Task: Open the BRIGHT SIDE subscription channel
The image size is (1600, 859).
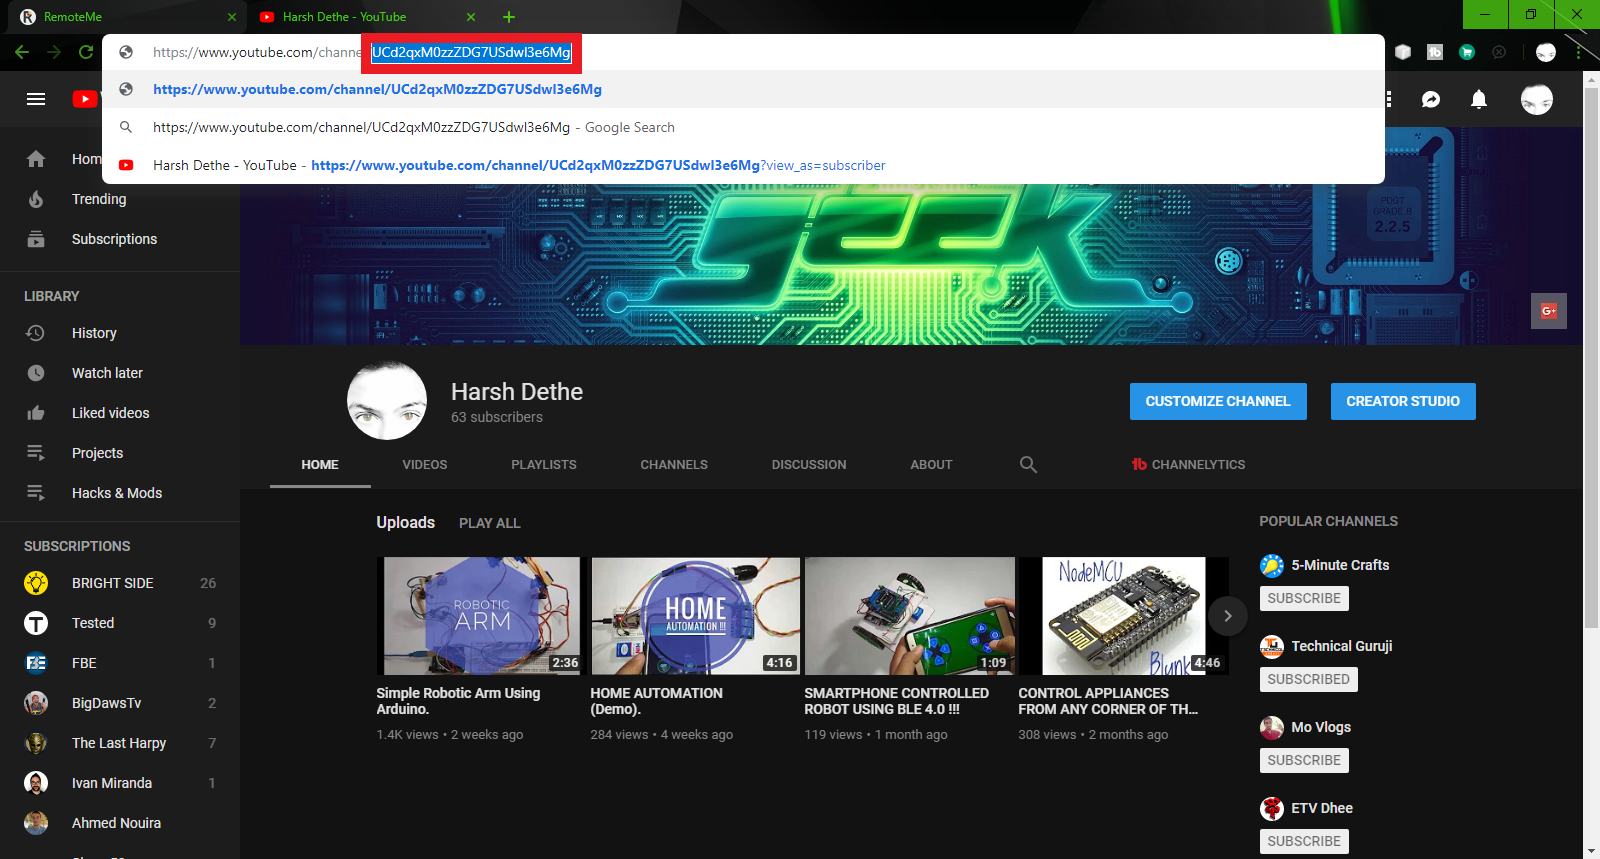Action: (x=120, y=583)
